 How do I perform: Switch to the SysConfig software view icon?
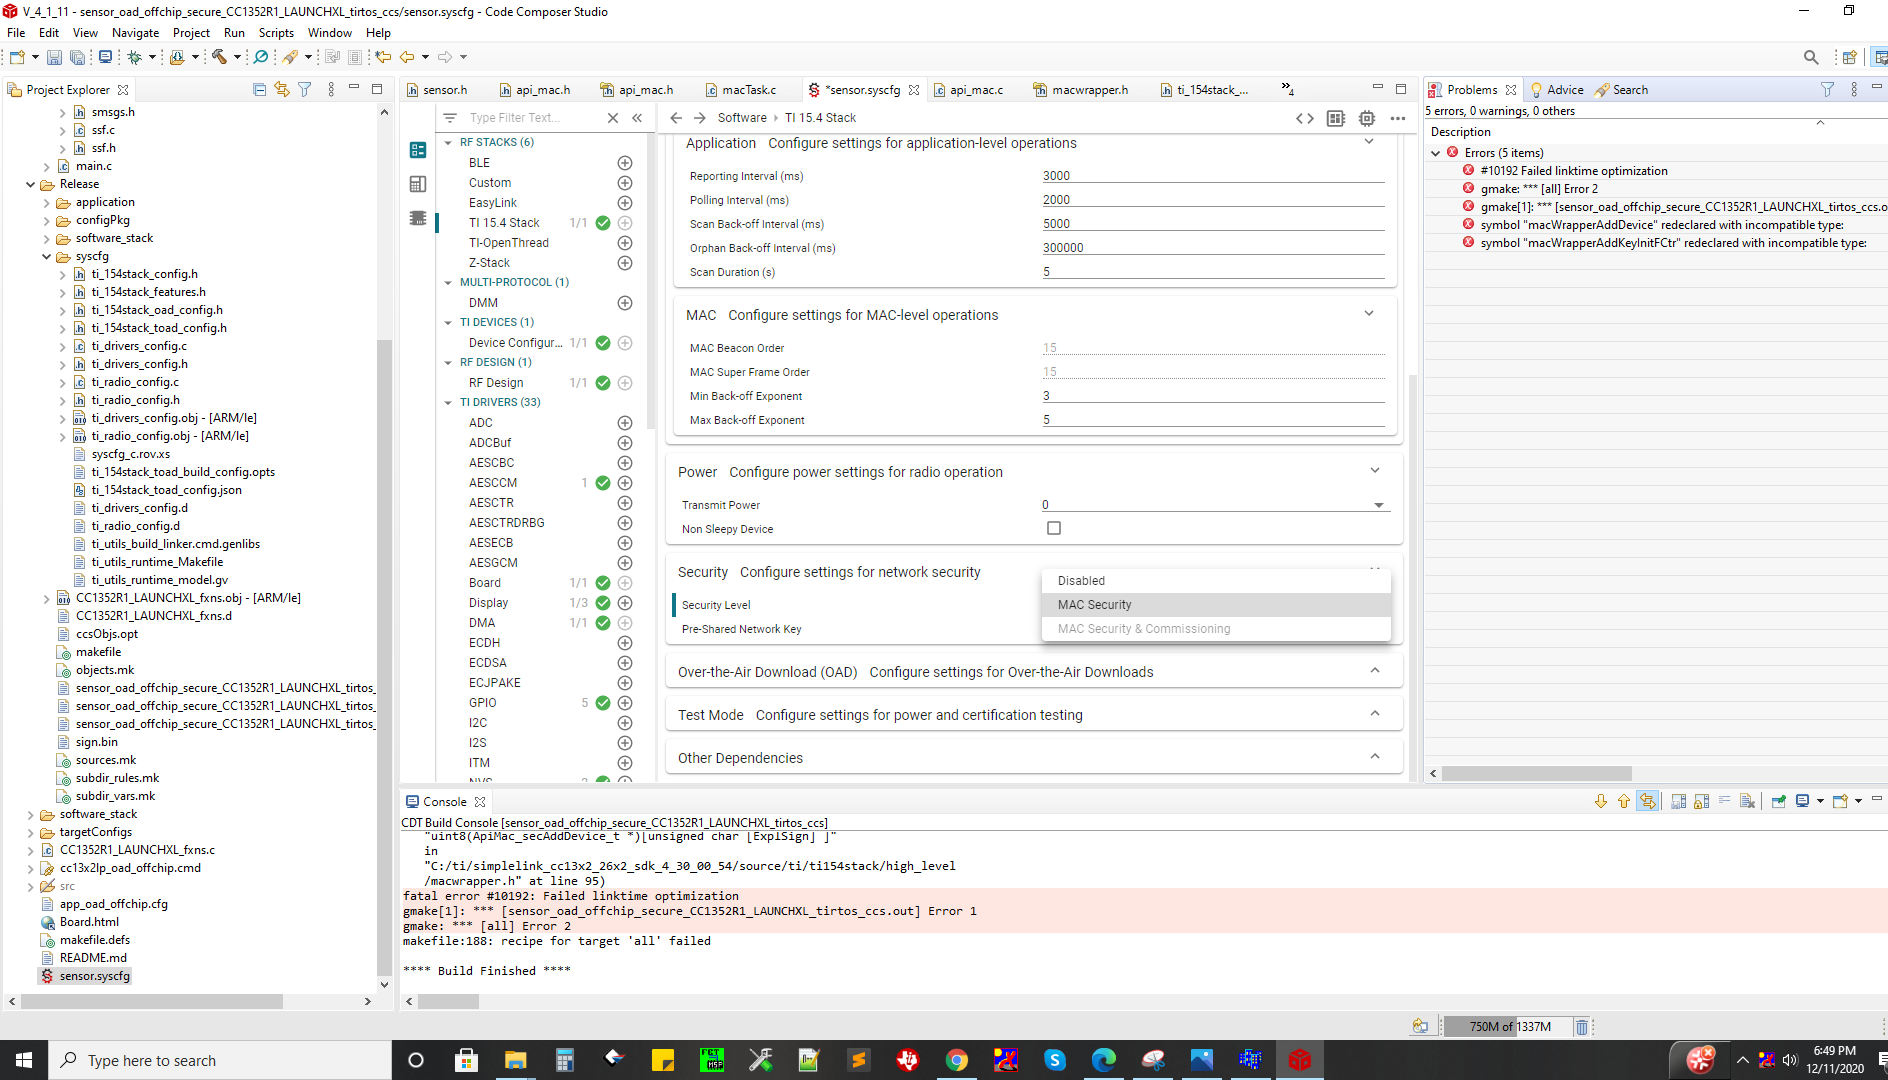point(418,150)
